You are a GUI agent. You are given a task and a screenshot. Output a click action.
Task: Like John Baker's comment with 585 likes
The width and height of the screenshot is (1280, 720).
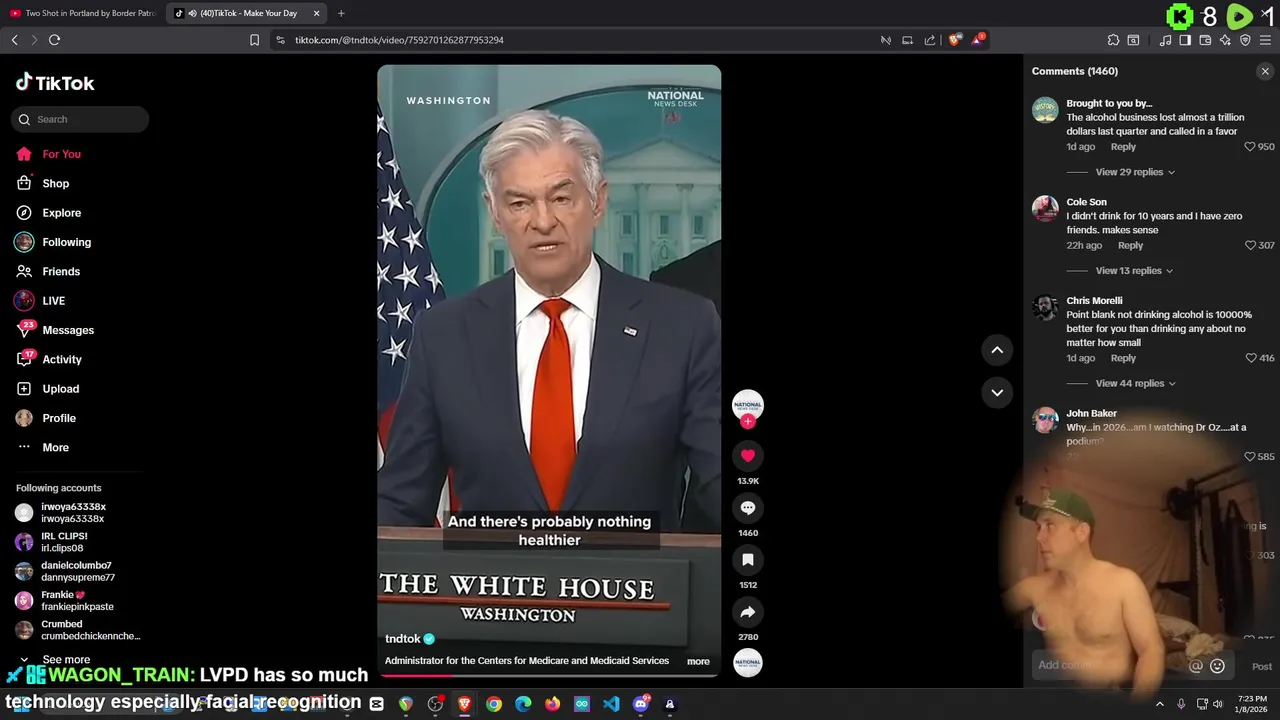1250,457
